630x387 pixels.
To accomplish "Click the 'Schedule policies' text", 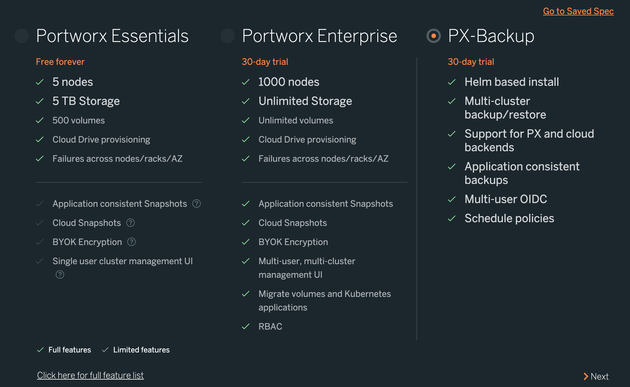I will 509,219.
